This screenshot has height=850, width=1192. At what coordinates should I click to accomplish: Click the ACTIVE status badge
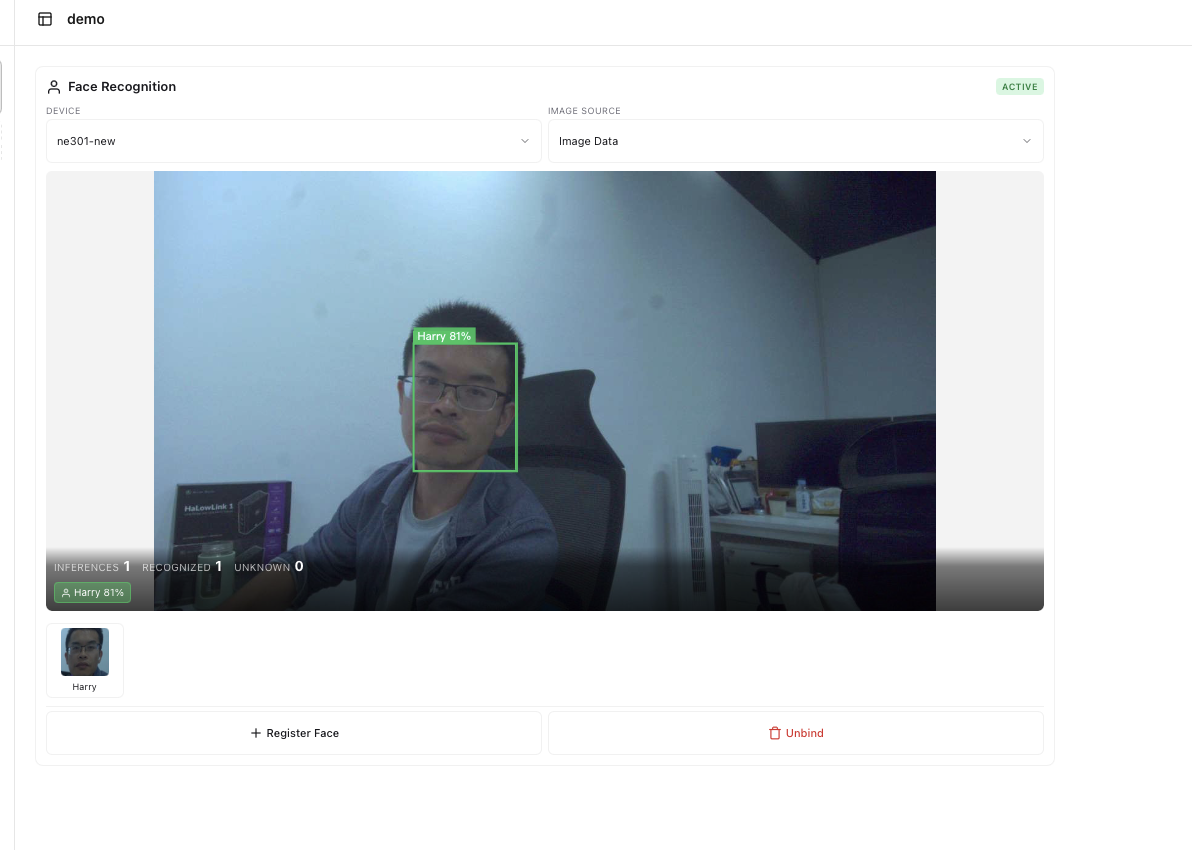[x=1019, y=87]
